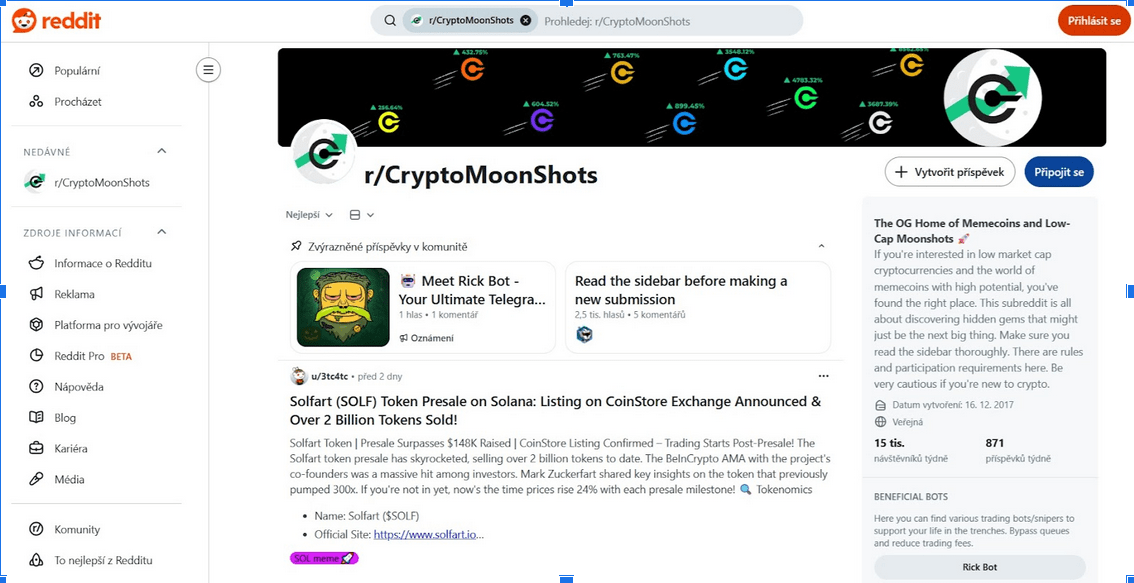
Task: Open the post layout view dropdown
Action: (362, 215)
